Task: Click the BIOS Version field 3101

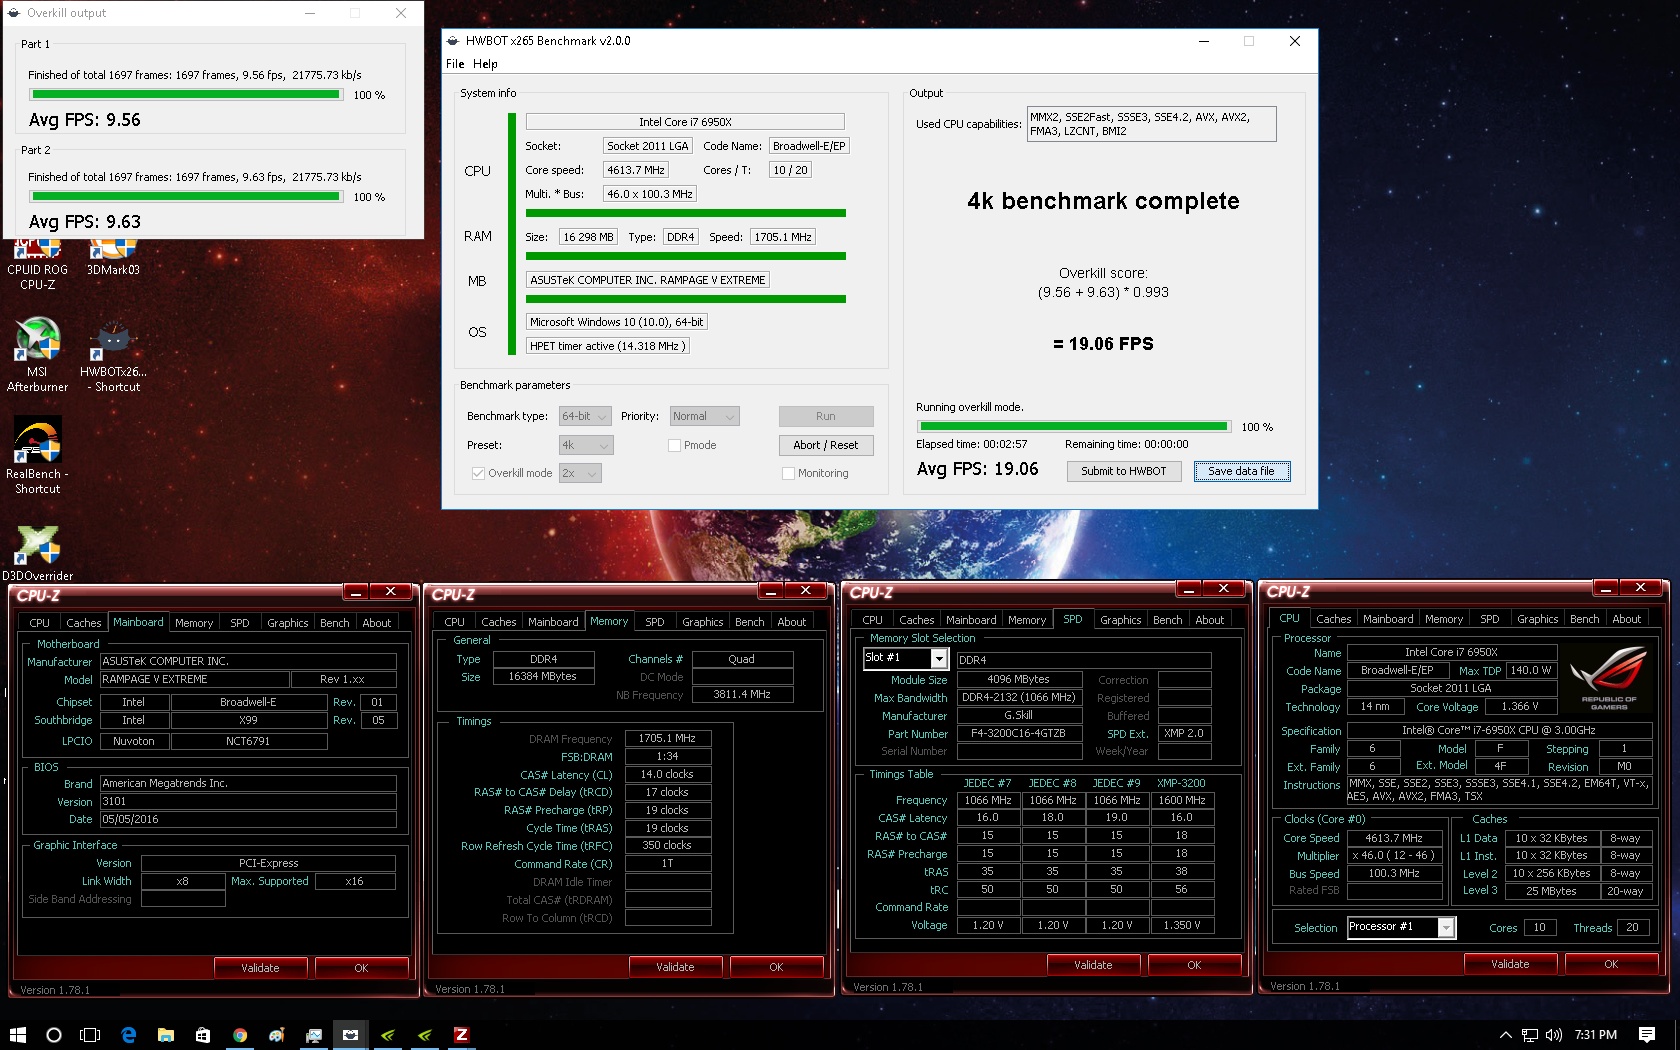Action: pos(248,801)
